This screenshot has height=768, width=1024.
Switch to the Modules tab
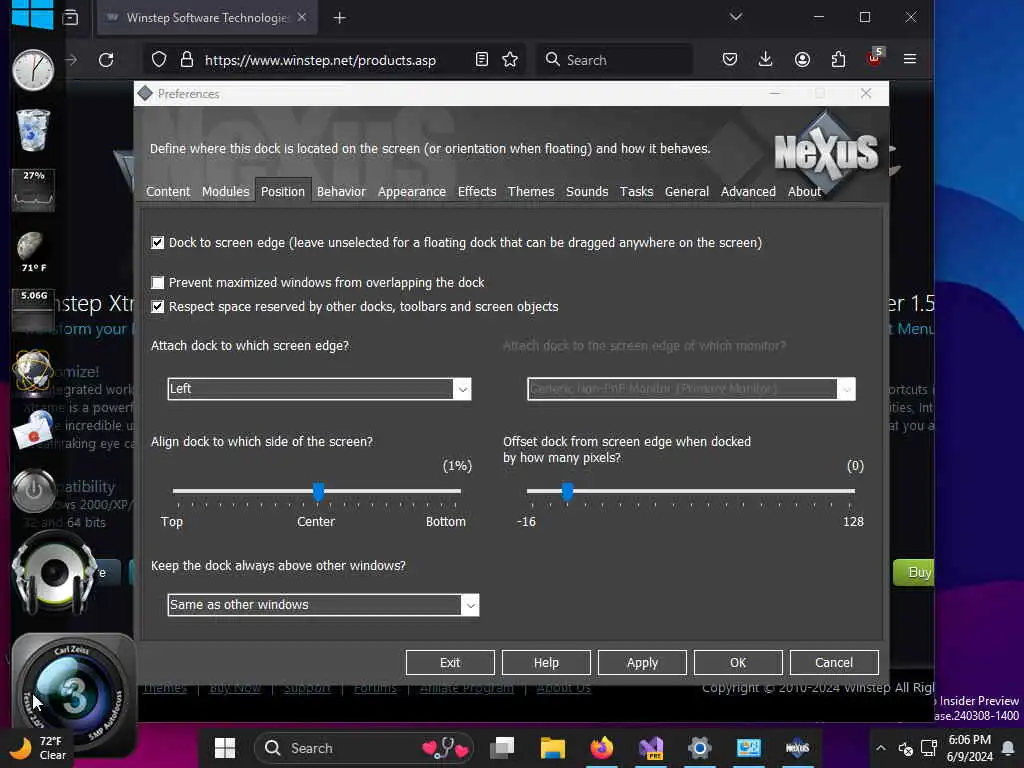(225, 191)
